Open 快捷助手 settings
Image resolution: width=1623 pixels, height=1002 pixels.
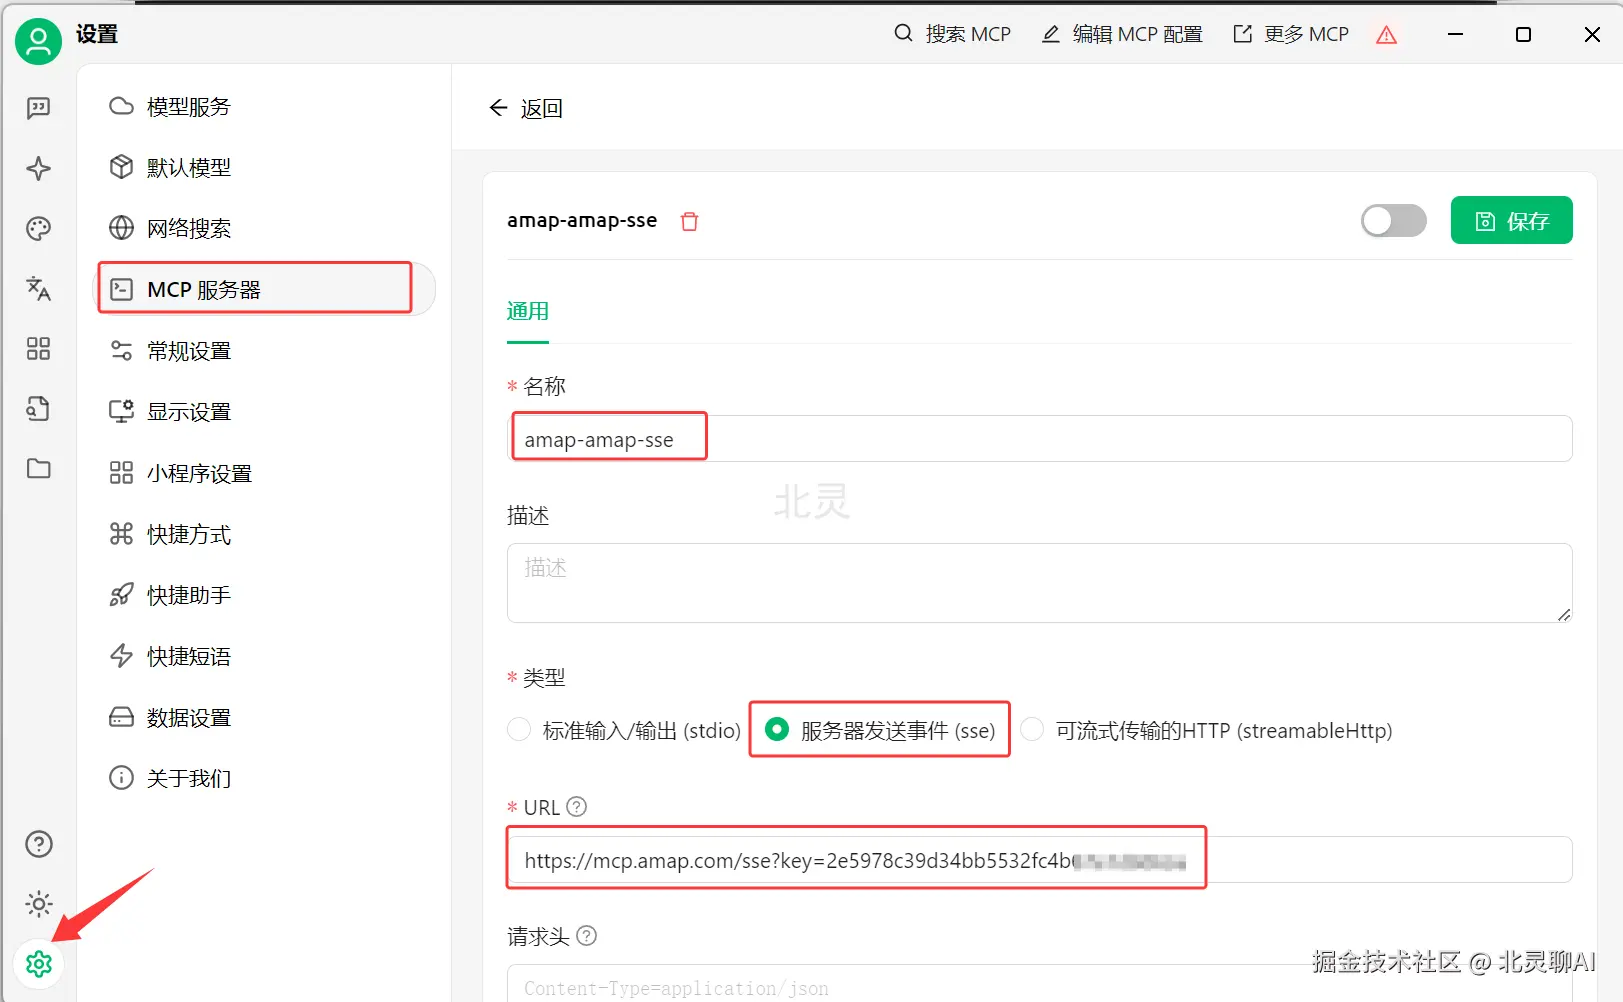266,595
